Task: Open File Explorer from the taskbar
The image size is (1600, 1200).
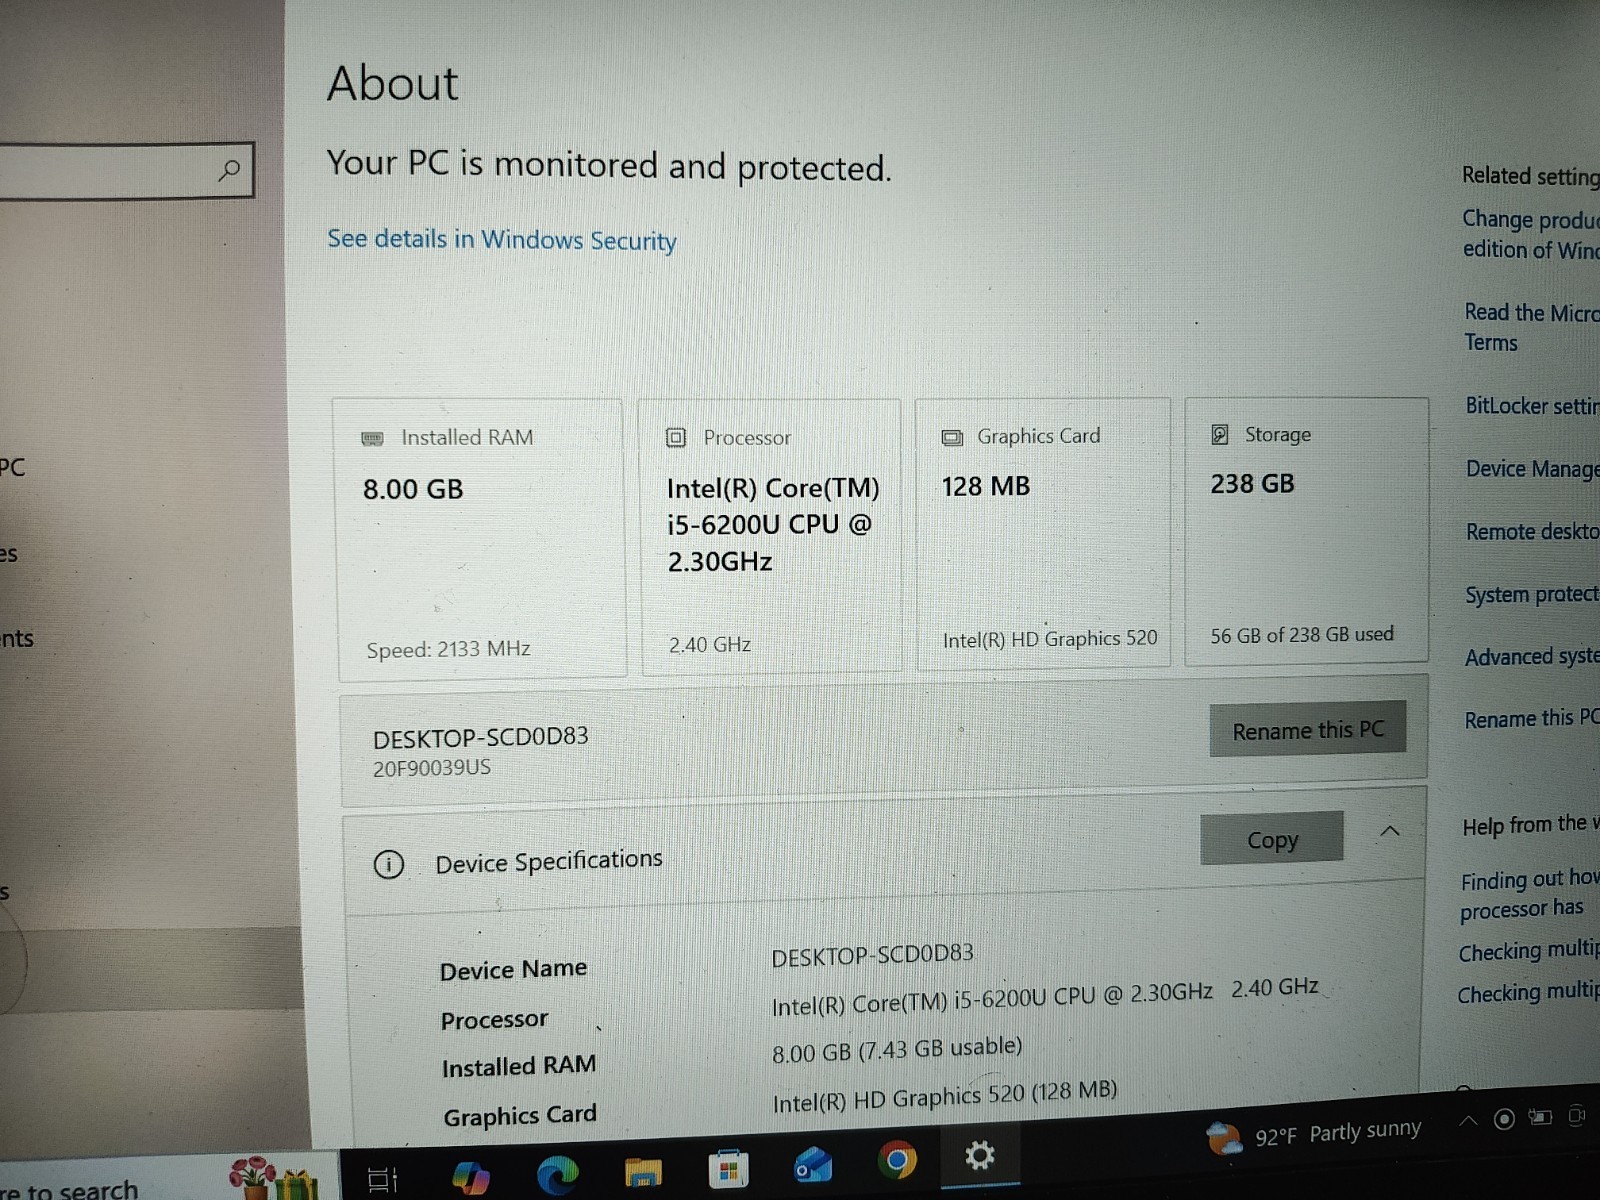Action: (x=643, y=1171)
